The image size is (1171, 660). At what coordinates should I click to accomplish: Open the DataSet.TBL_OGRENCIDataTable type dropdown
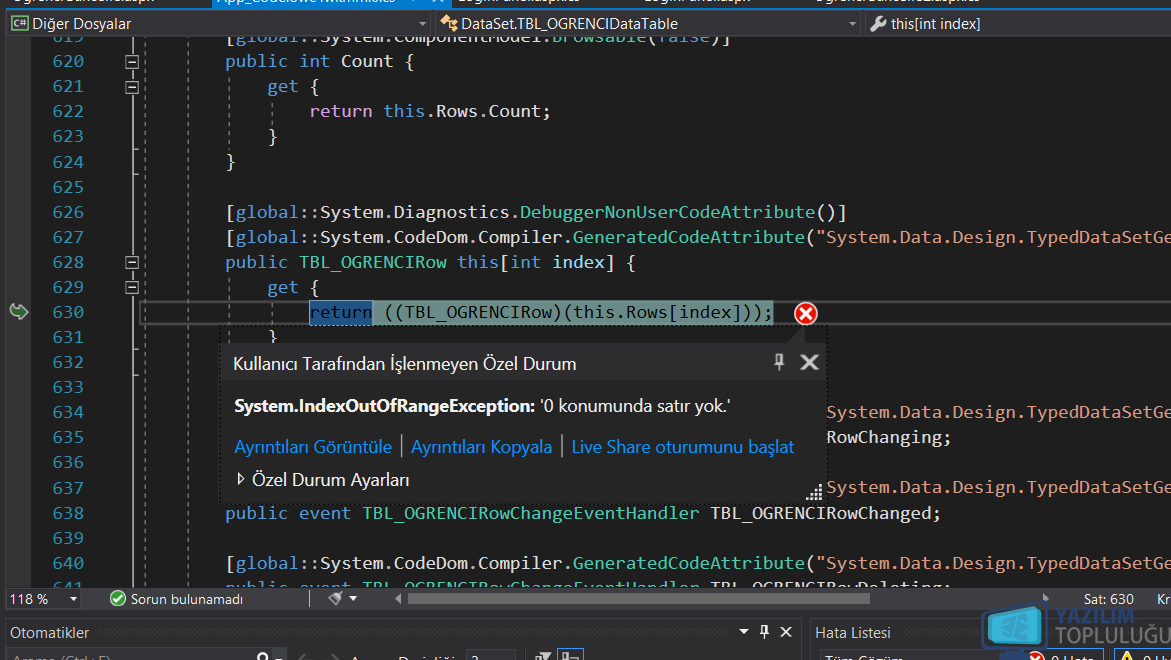pyautogui.click(x=852, y=24)
